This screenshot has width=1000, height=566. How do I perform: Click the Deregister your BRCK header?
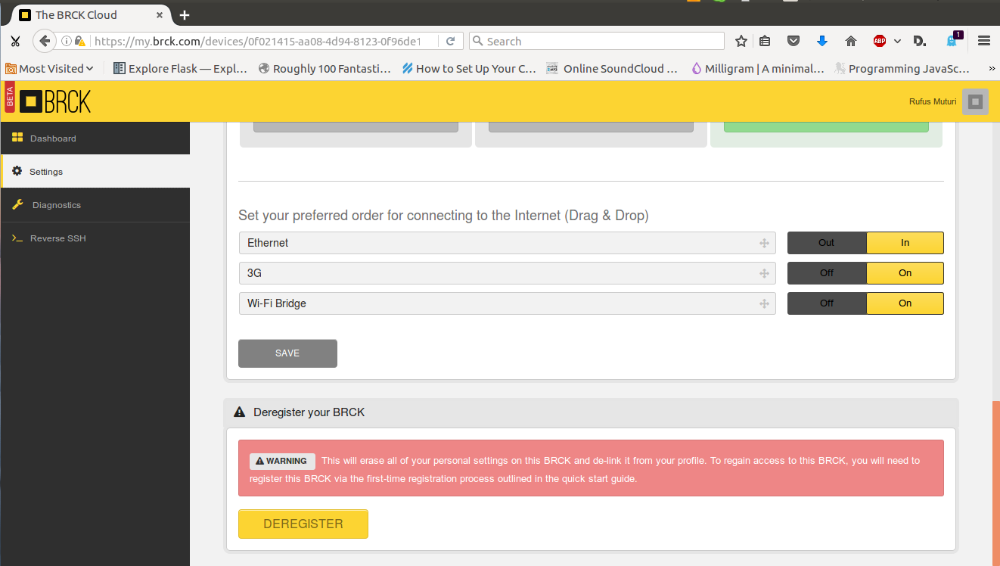click(x=591, y=412)
